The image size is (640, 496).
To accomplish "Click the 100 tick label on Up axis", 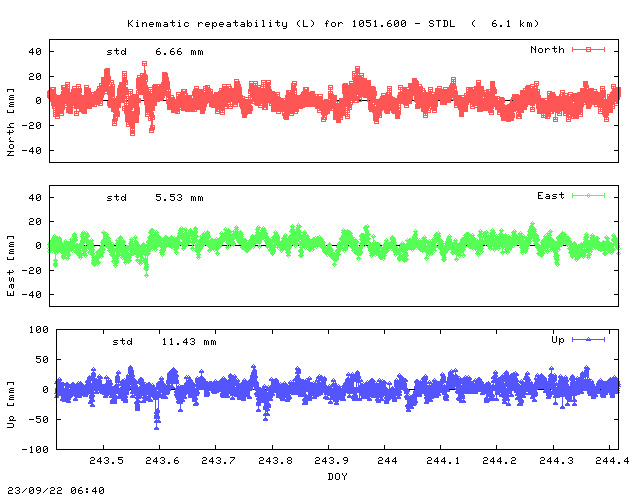I will pos(38,329).
